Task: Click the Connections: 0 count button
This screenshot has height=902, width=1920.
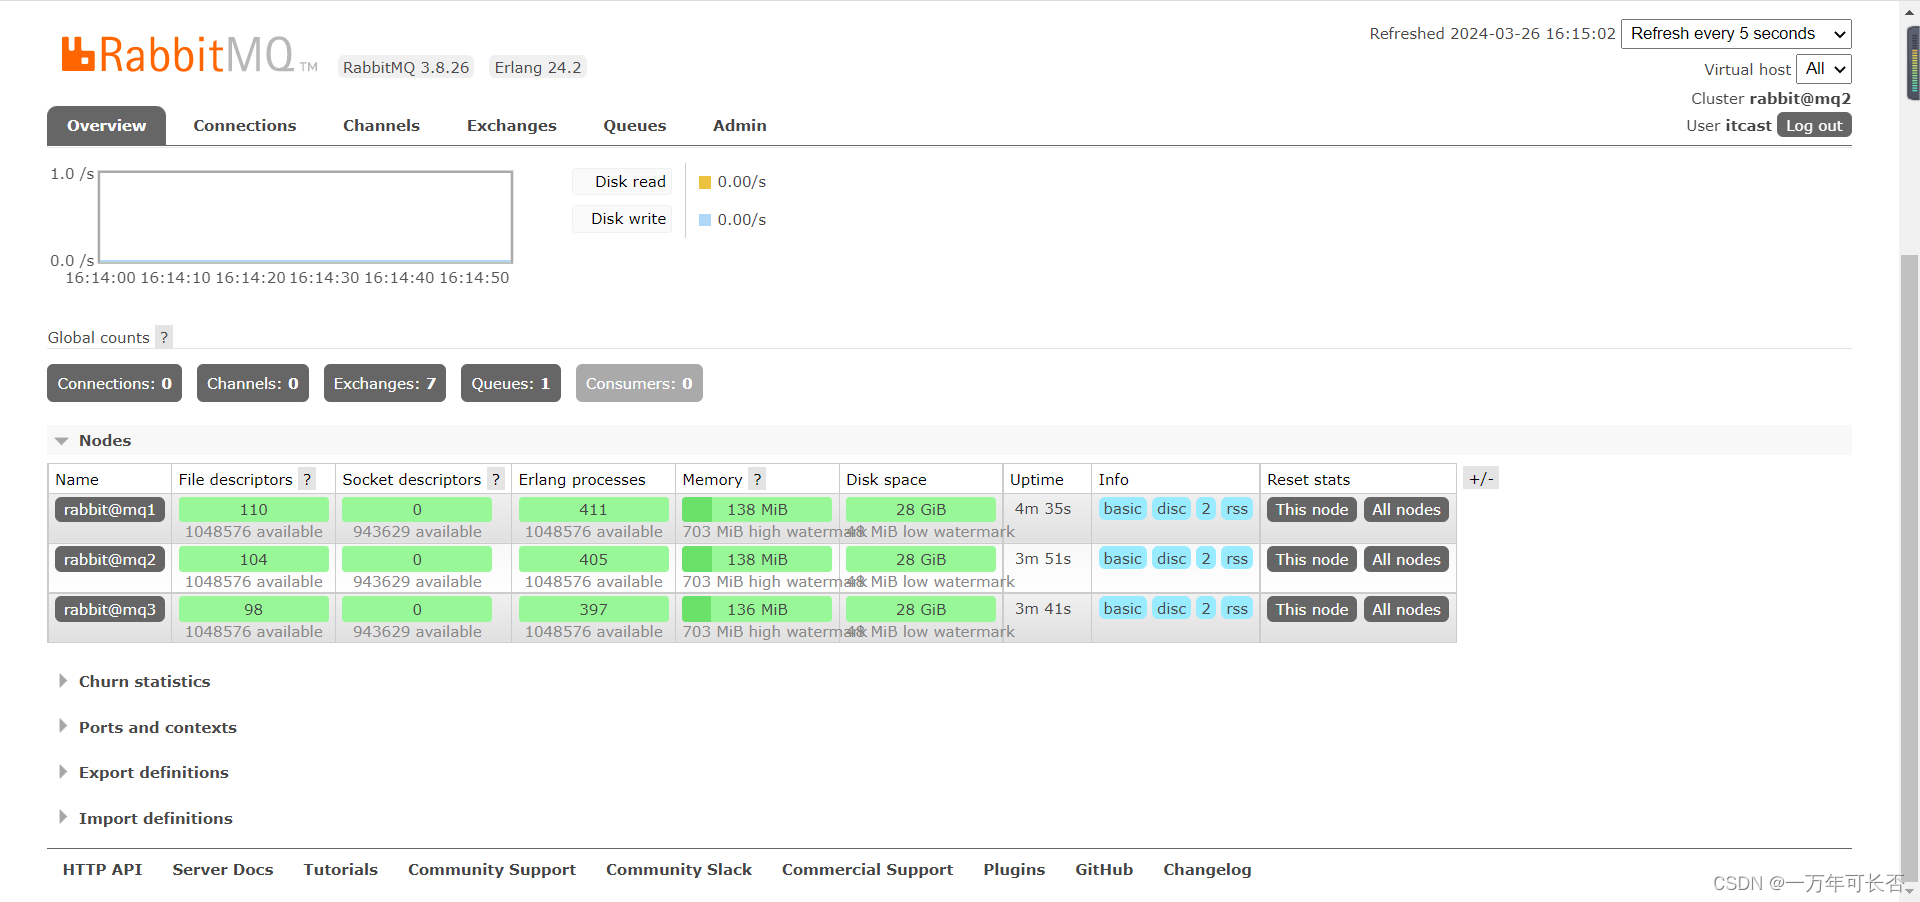Action: 114,383
